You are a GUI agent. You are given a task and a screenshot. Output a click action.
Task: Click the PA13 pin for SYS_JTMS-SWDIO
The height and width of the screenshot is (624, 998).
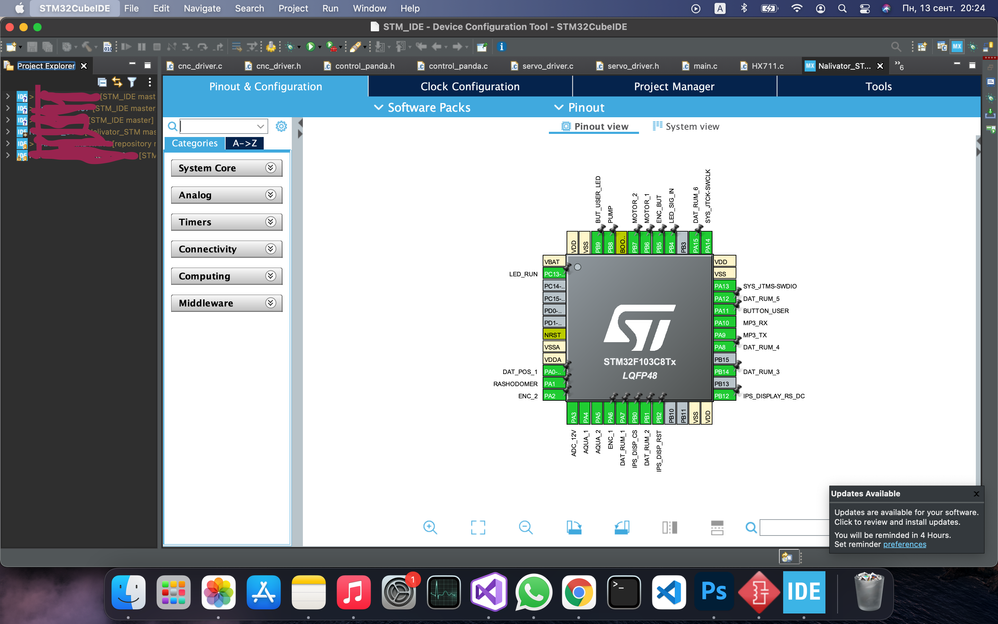click(x=724, y=286)
